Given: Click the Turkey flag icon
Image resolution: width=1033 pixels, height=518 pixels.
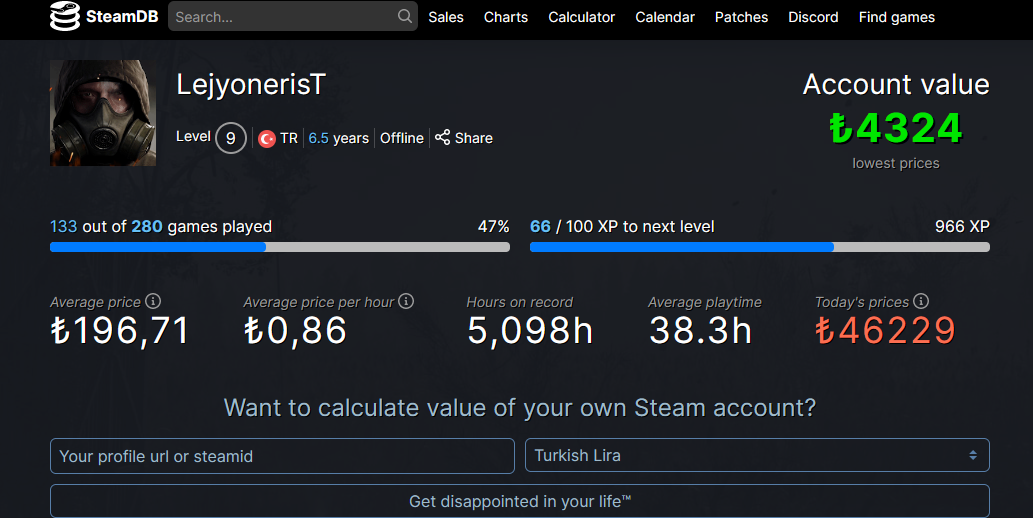Looking at the screenshot, I should [267, 139].
